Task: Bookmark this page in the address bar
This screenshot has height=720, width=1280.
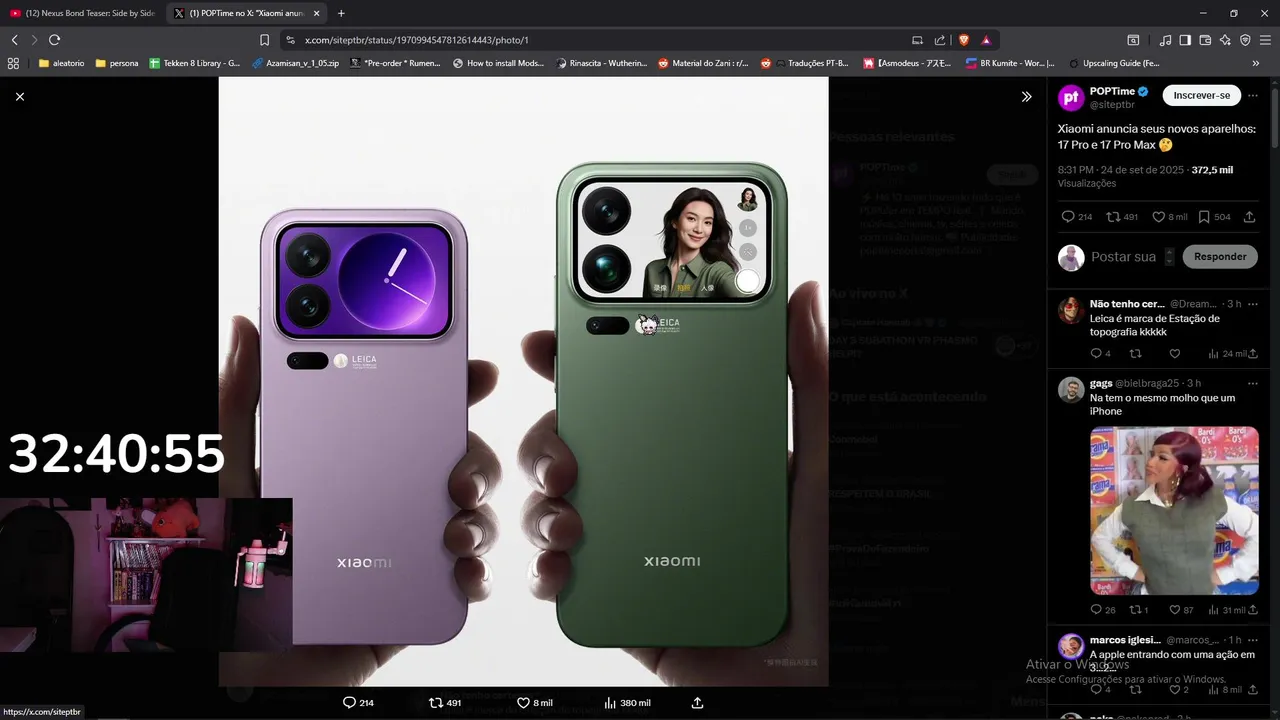Action: coord(264,40)
